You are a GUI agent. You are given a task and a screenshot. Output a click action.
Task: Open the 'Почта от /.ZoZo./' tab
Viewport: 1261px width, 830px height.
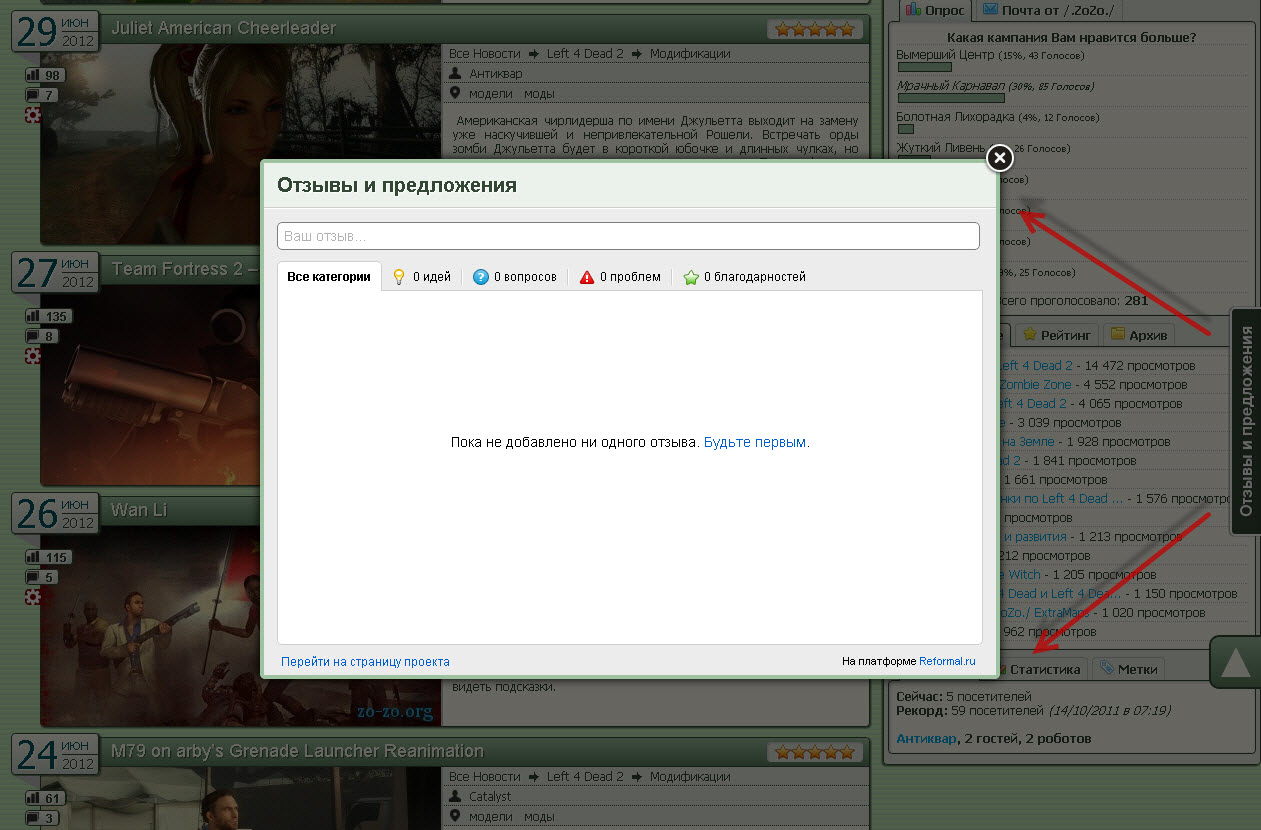(x=1049, y=10)
